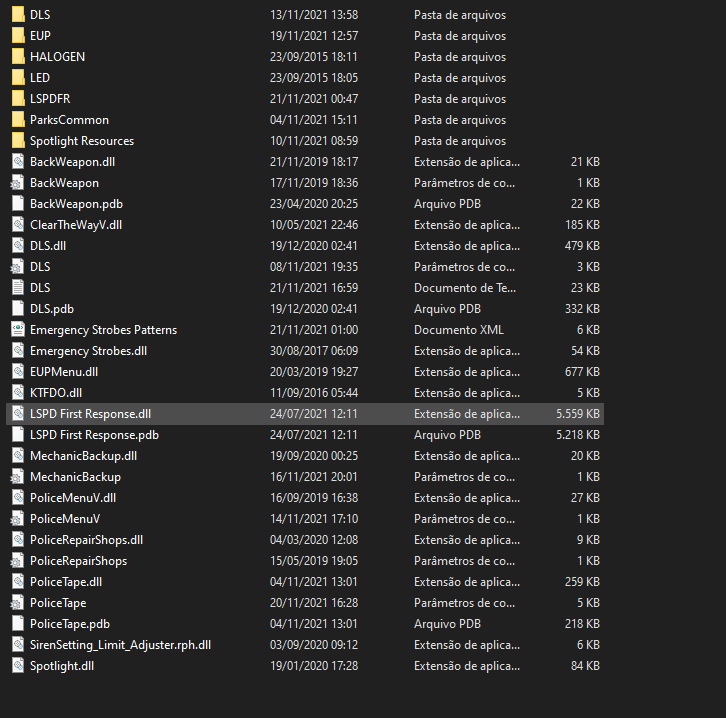Screen dimensions: 726x718
Task: Click the DLS.pdb file name
Action: tap(52, 309)
